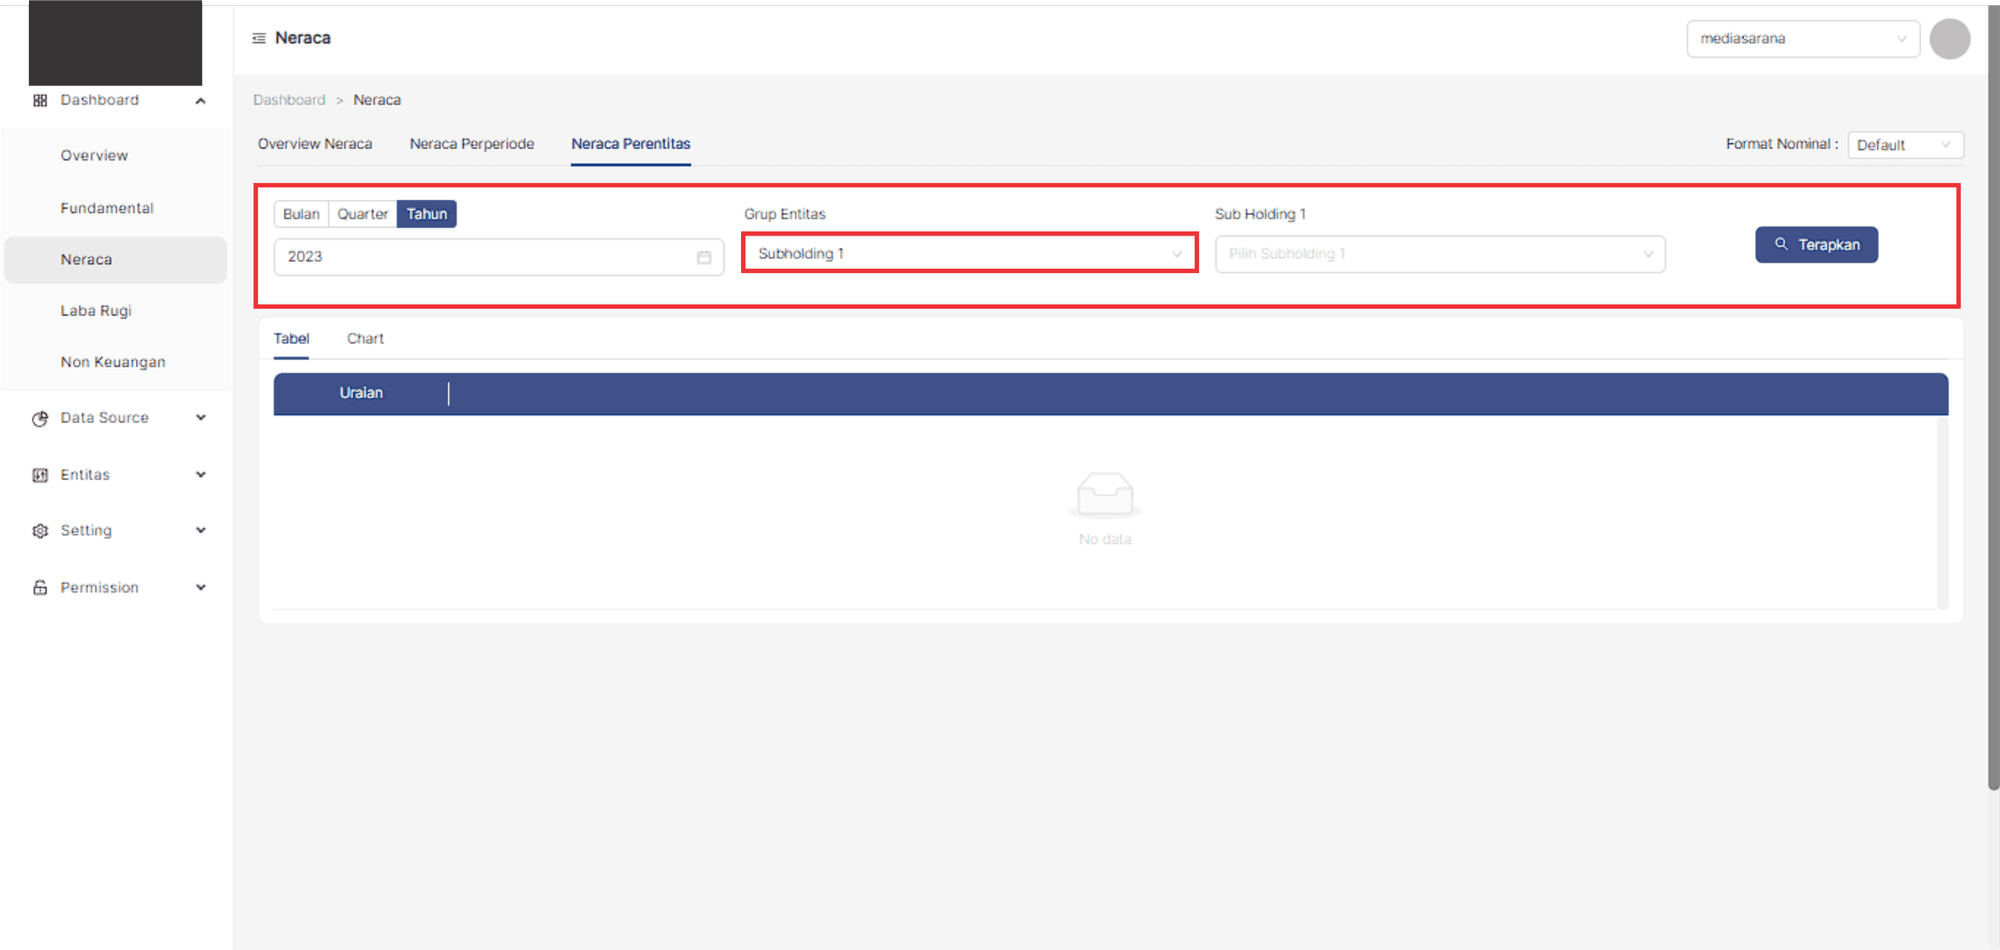Click the Dashboard grid icon in sidebar
The height and width of the screenshot is (950, 2000).
coord(40,100)
